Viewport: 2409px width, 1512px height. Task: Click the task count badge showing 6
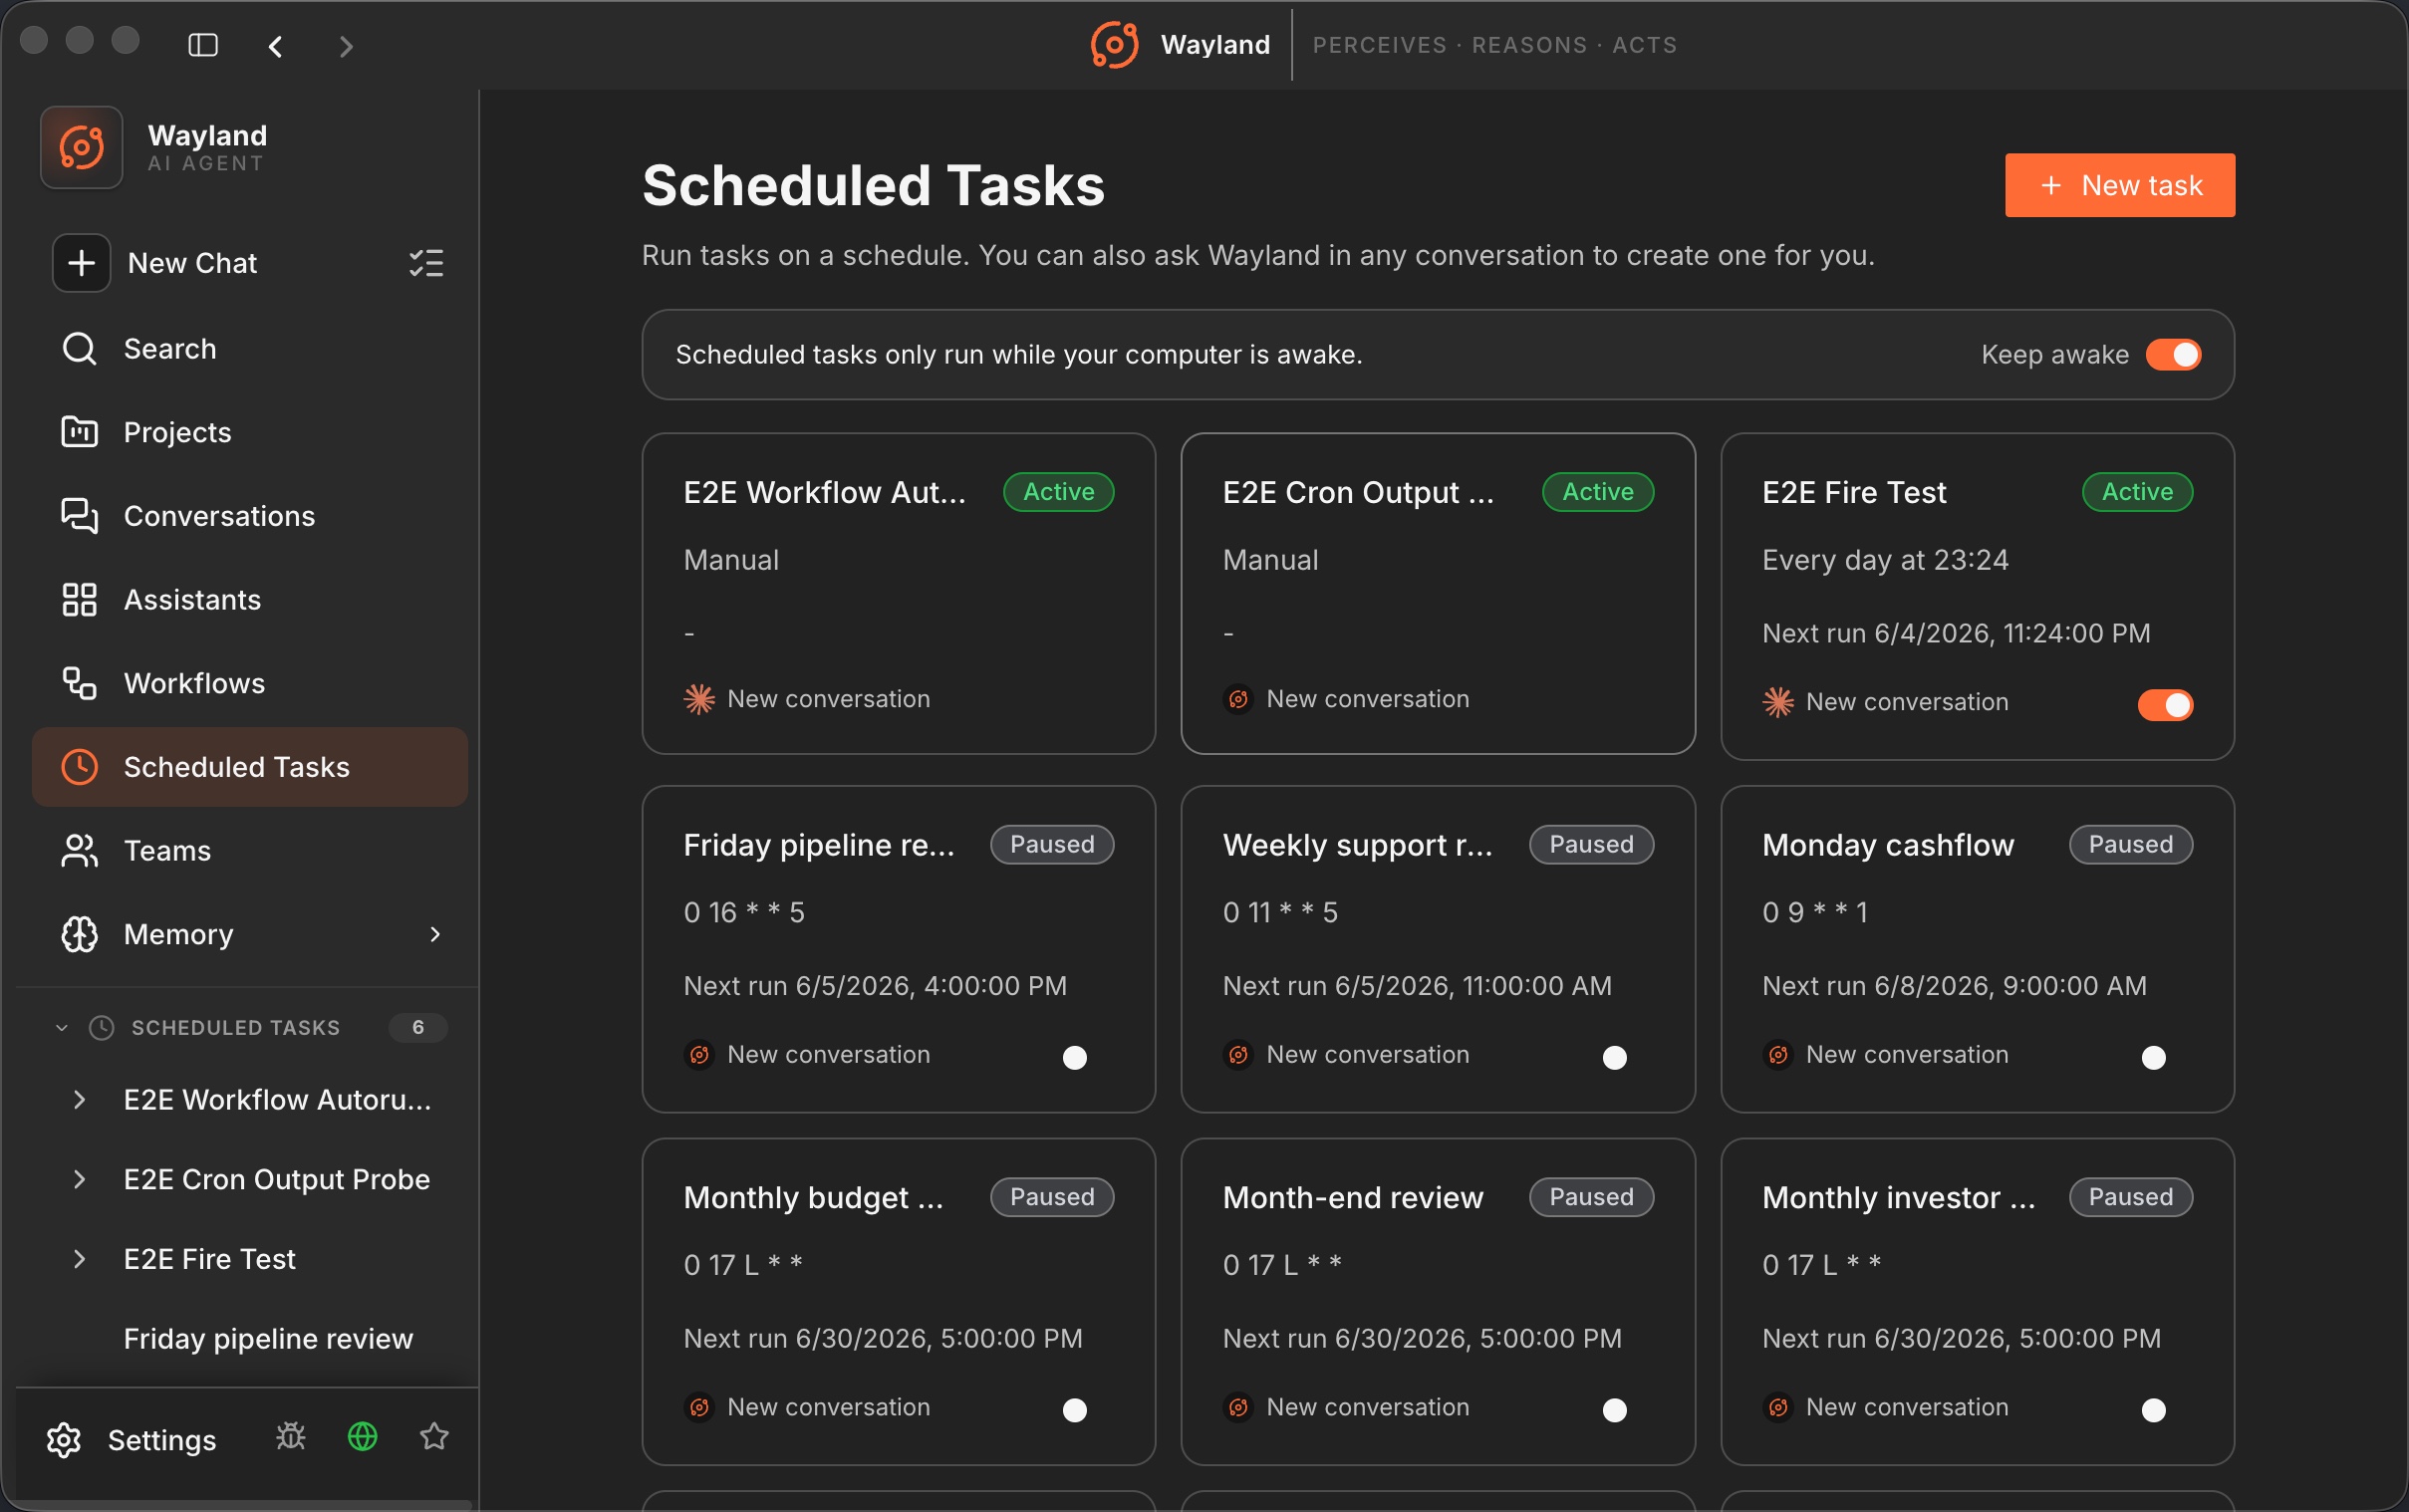[x=418, y=1028]
